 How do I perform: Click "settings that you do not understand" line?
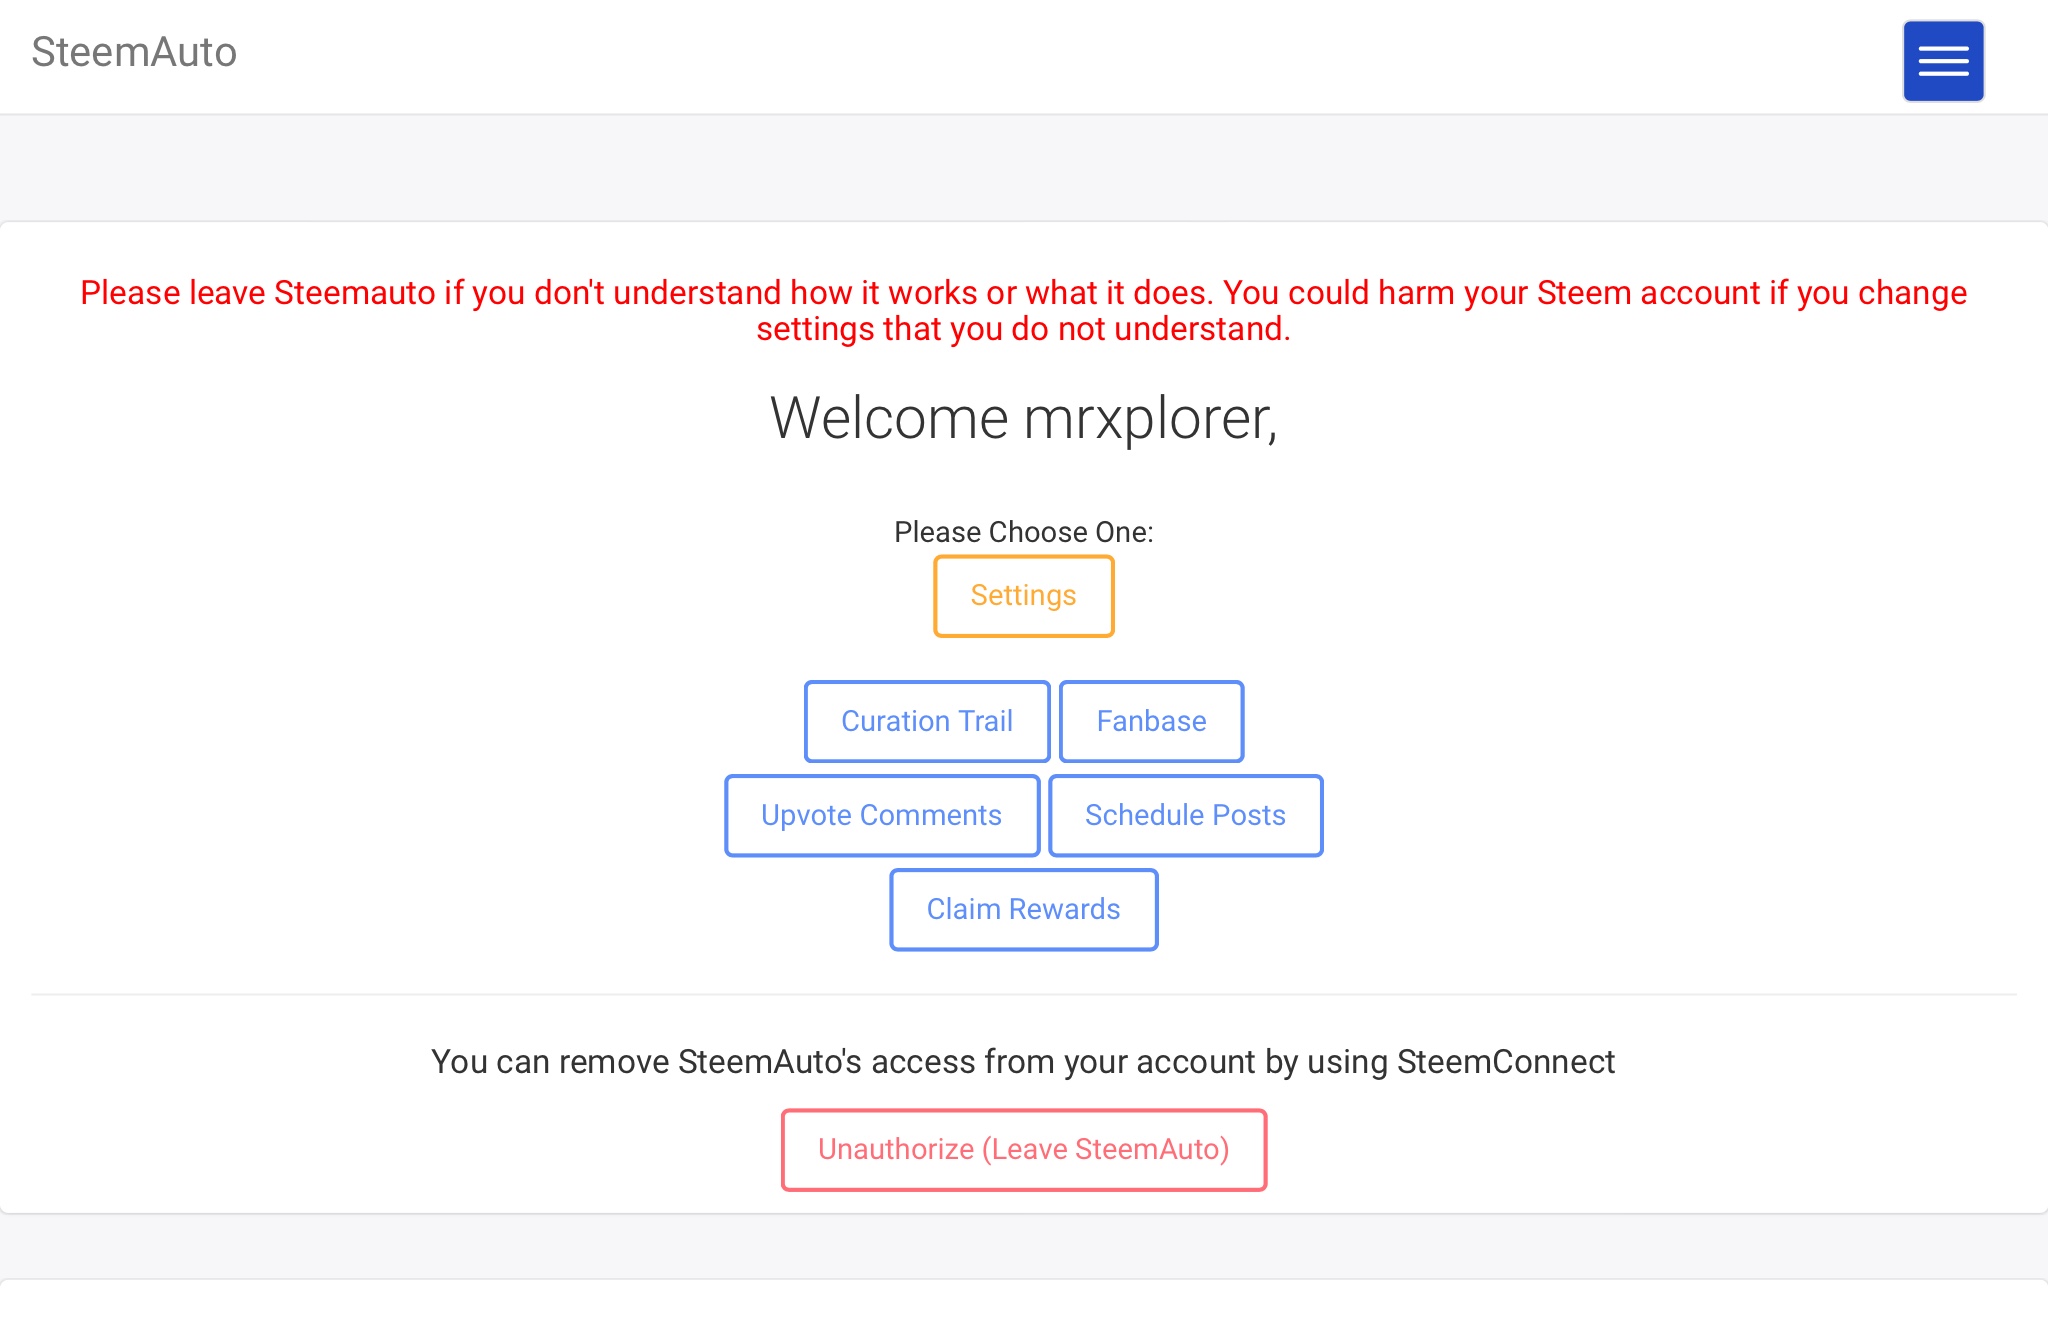1023,329
